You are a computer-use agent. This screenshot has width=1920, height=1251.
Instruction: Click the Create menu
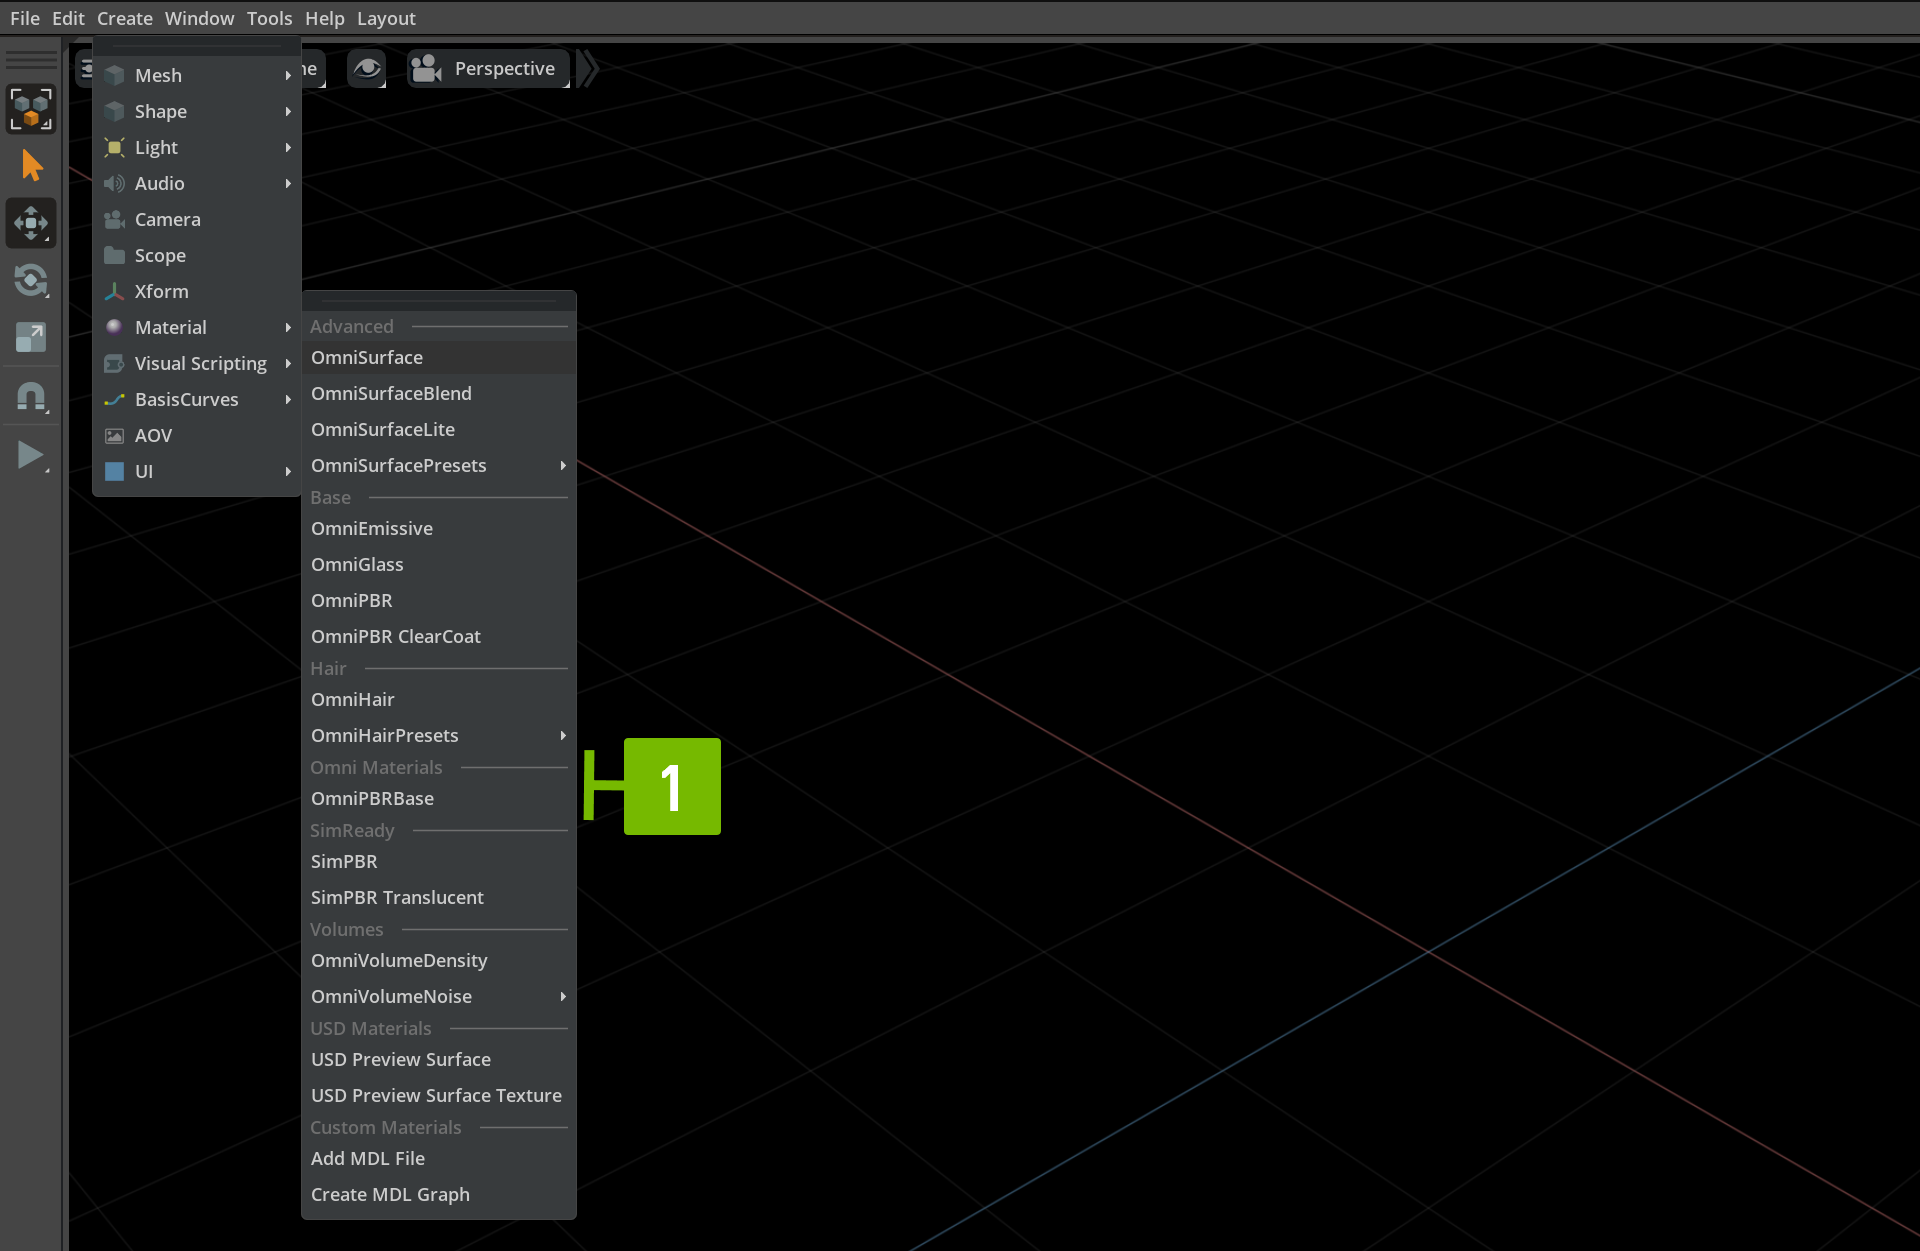tap(125, 18)
